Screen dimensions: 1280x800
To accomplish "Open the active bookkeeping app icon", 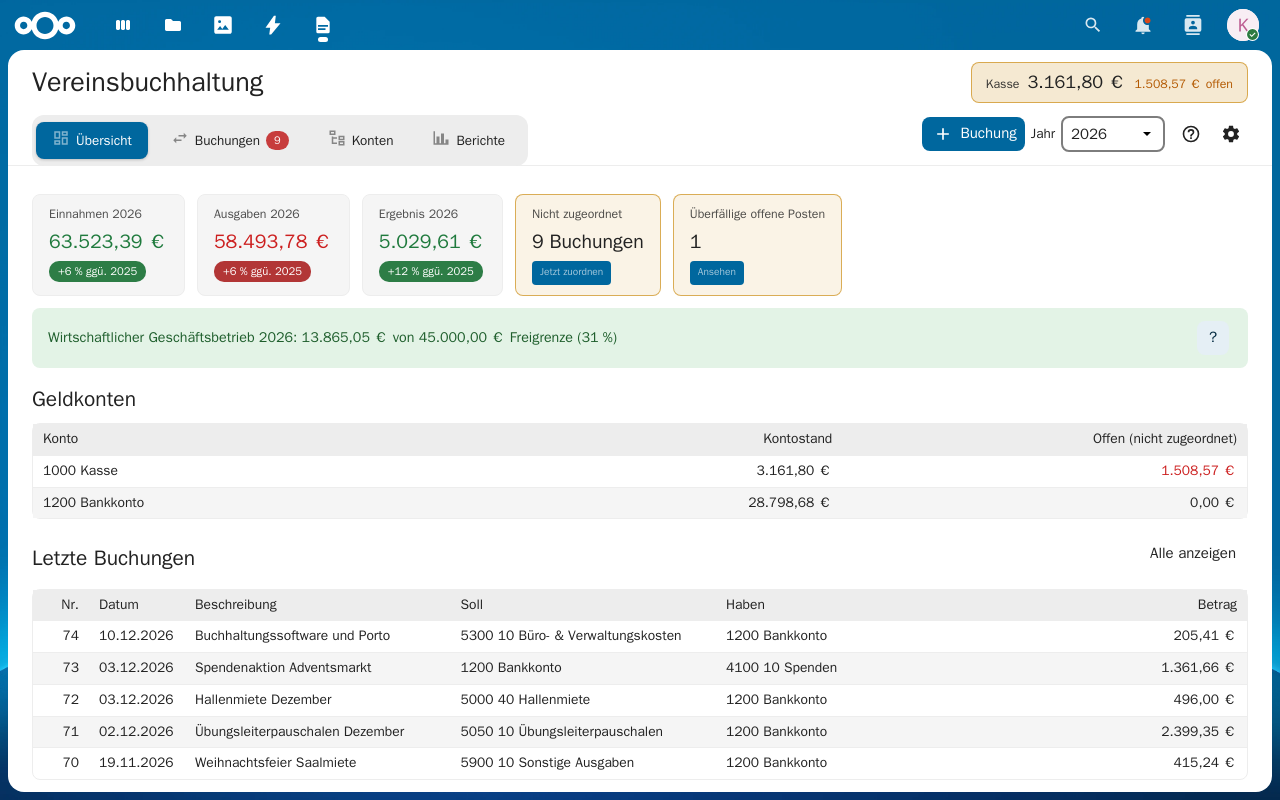I will (322, 26).
